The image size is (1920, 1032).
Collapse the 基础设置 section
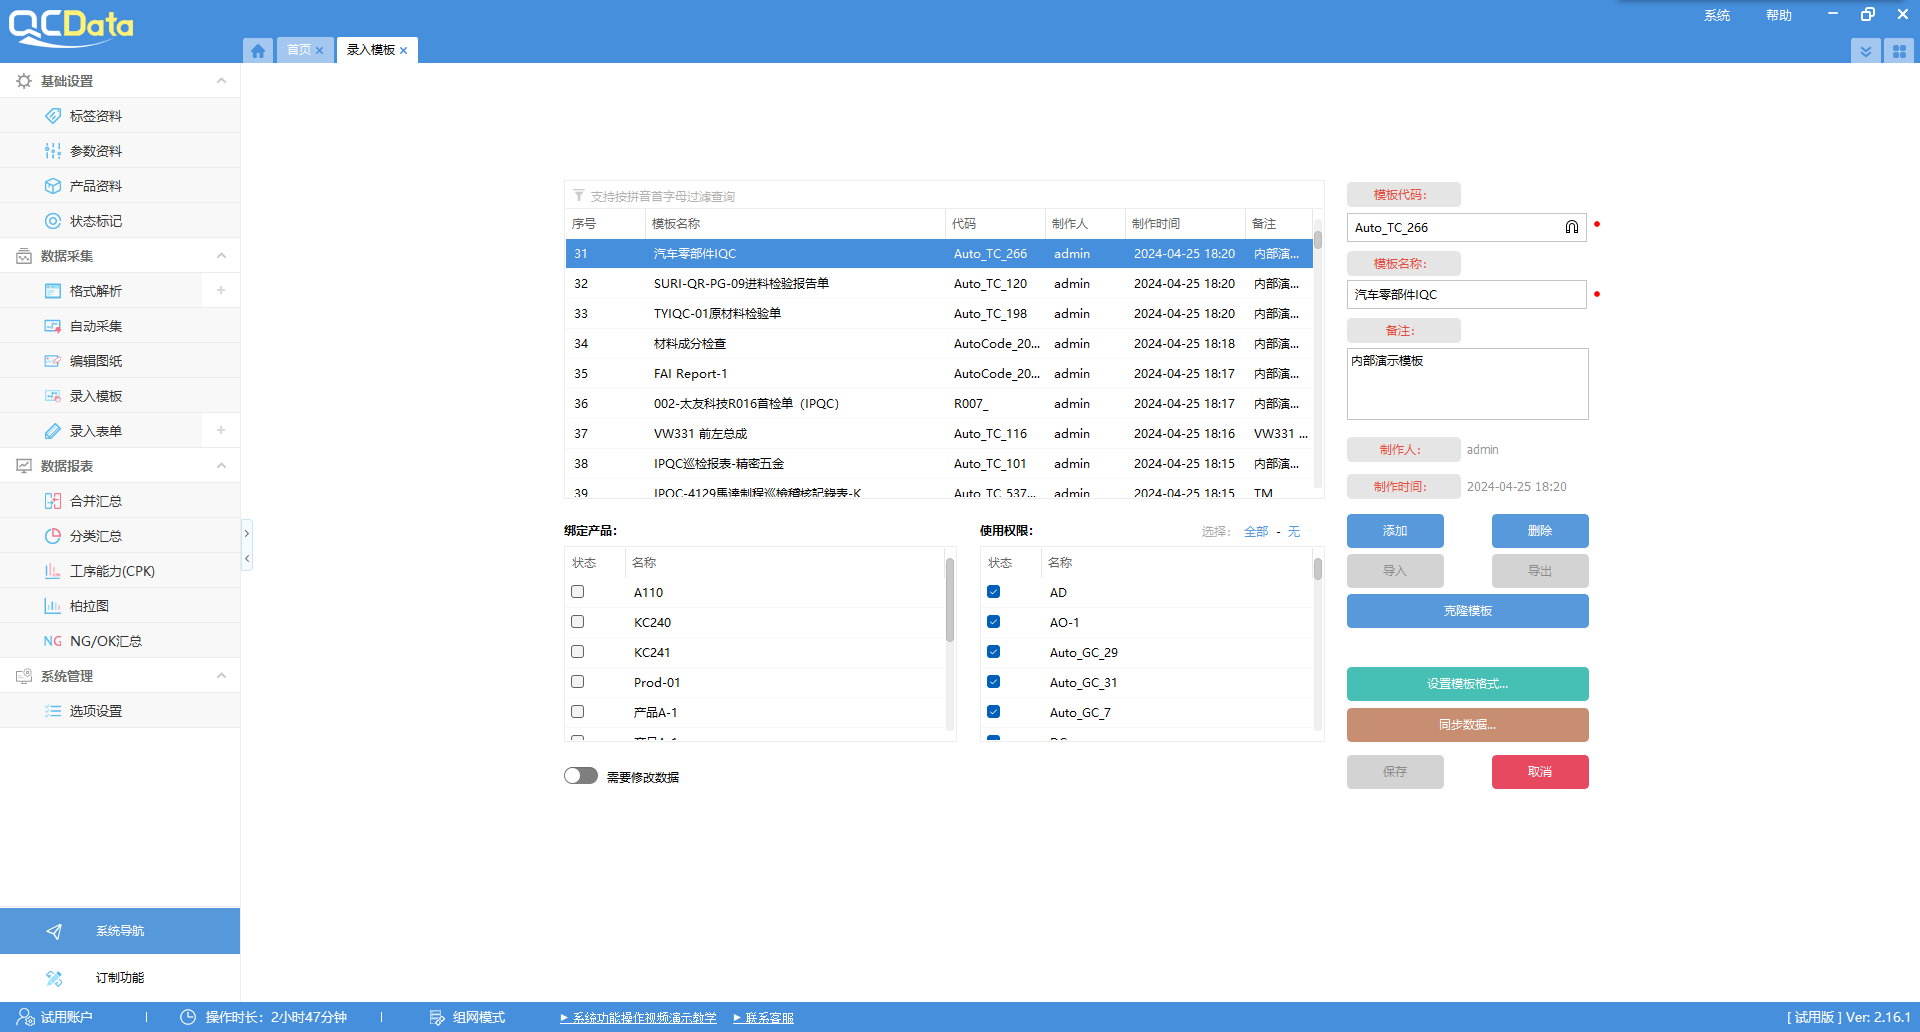221,81
